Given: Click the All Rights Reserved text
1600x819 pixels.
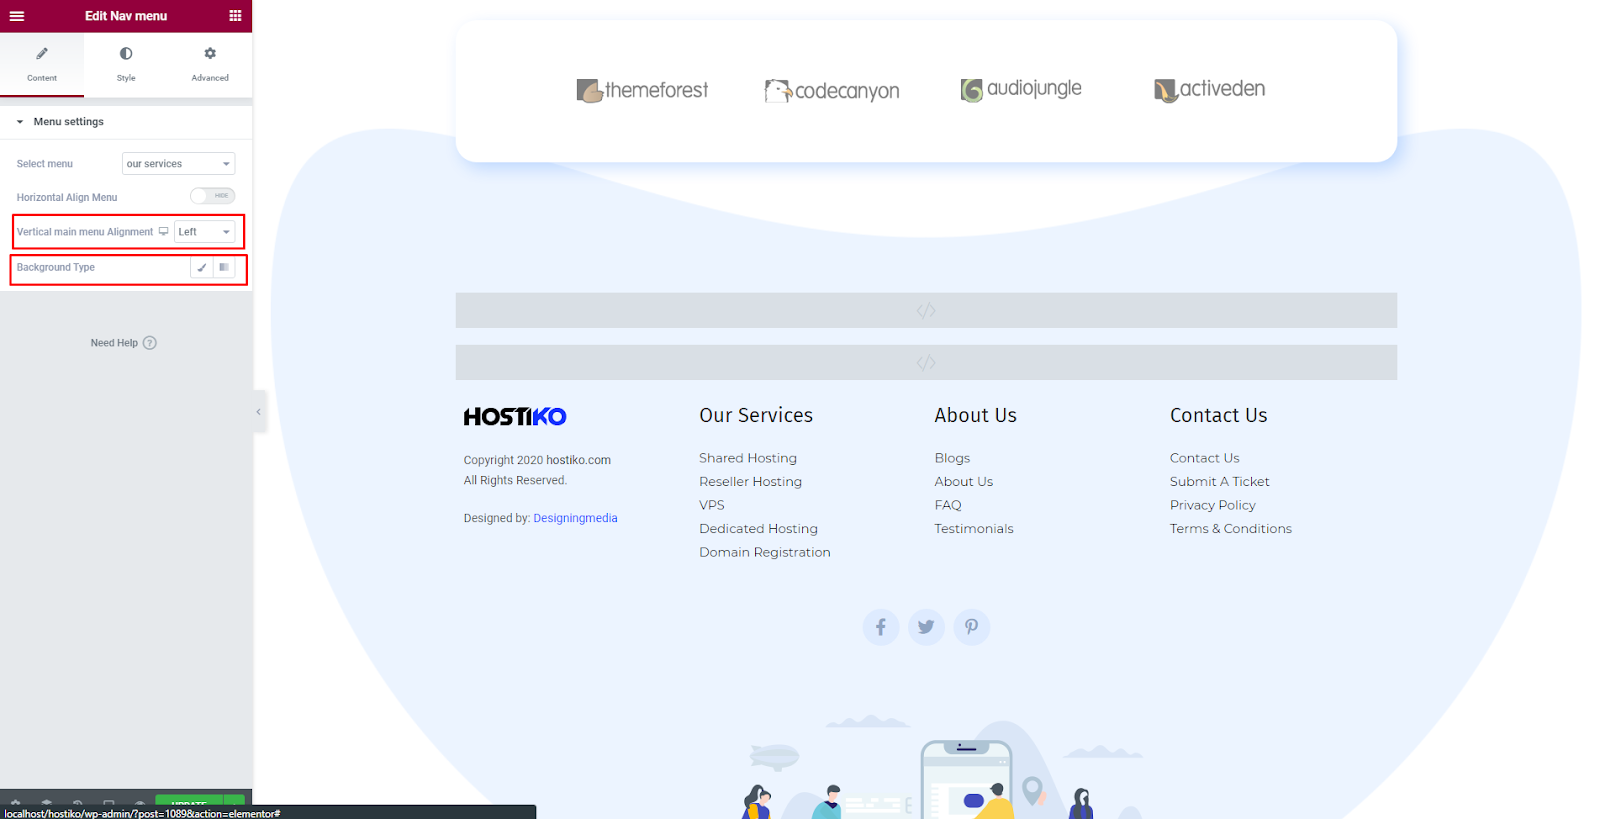Looking at the screenshot, I should coord(515,480).
